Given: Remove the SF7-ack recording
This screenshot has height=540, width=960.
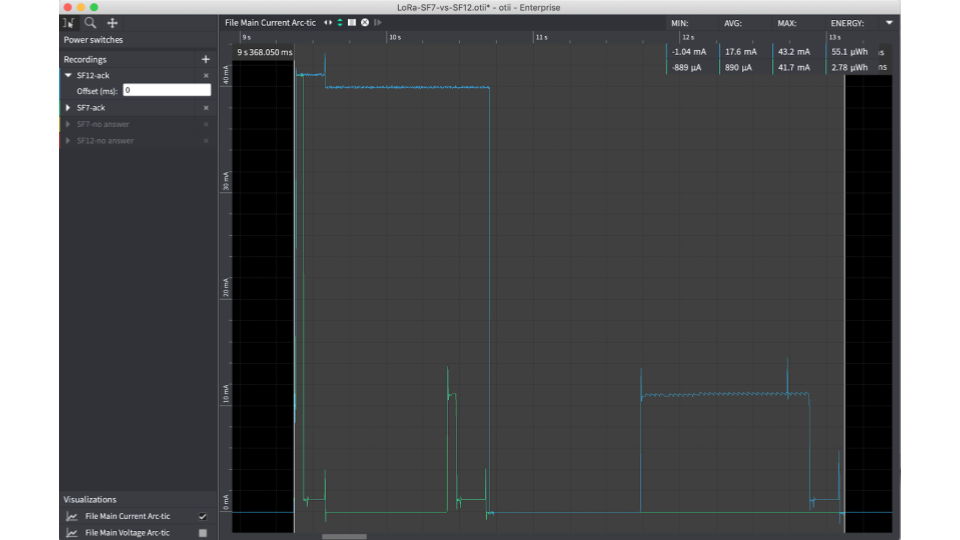Looking at the screenshot, I should point(206,108).
